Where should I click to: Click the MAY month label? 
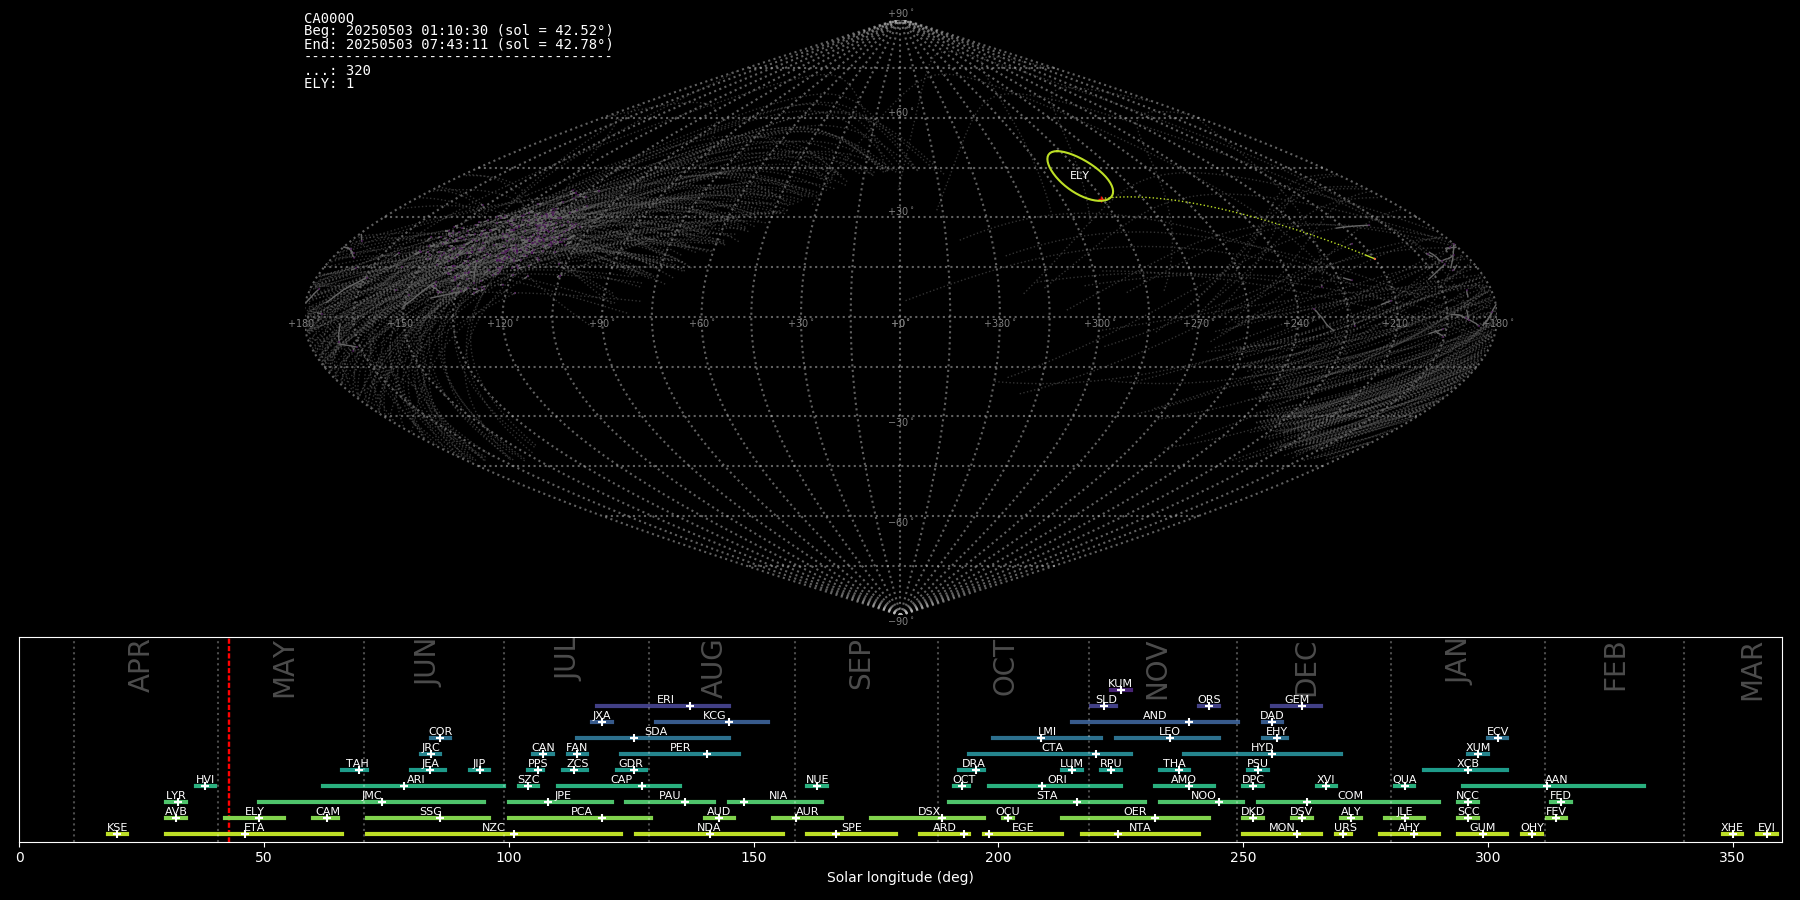[284, 670]
